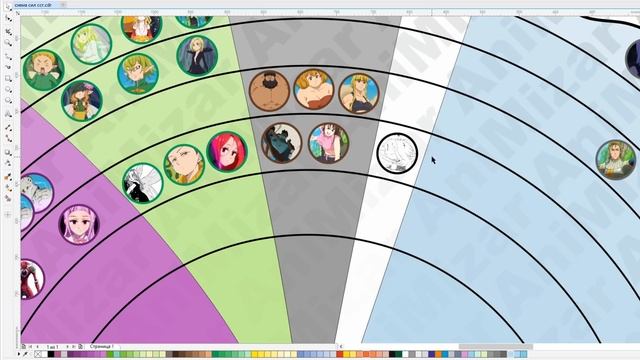Pick the black palette swatch after white
This screenshot has width=640, height=360.
(51, 354)
